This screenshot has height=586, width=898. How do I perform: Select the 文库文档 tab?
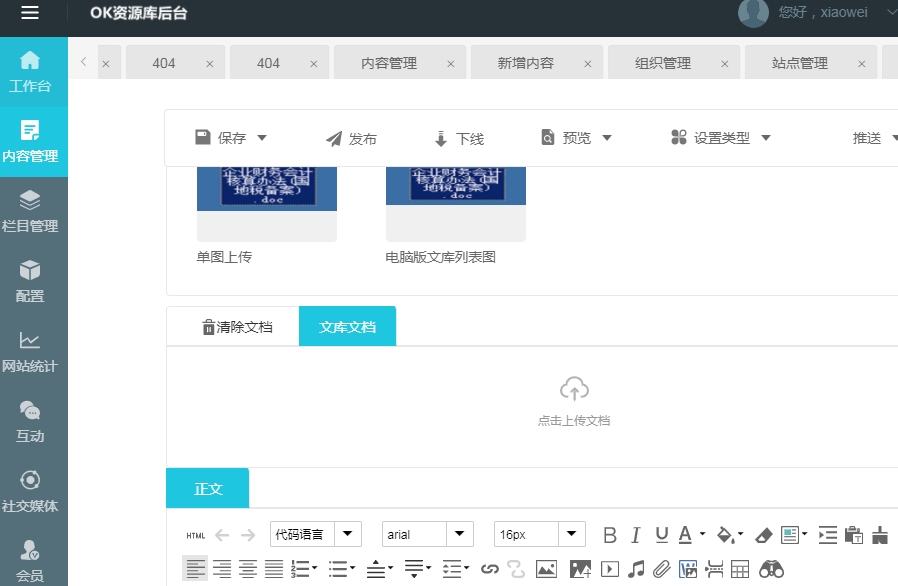pos(347,327)
